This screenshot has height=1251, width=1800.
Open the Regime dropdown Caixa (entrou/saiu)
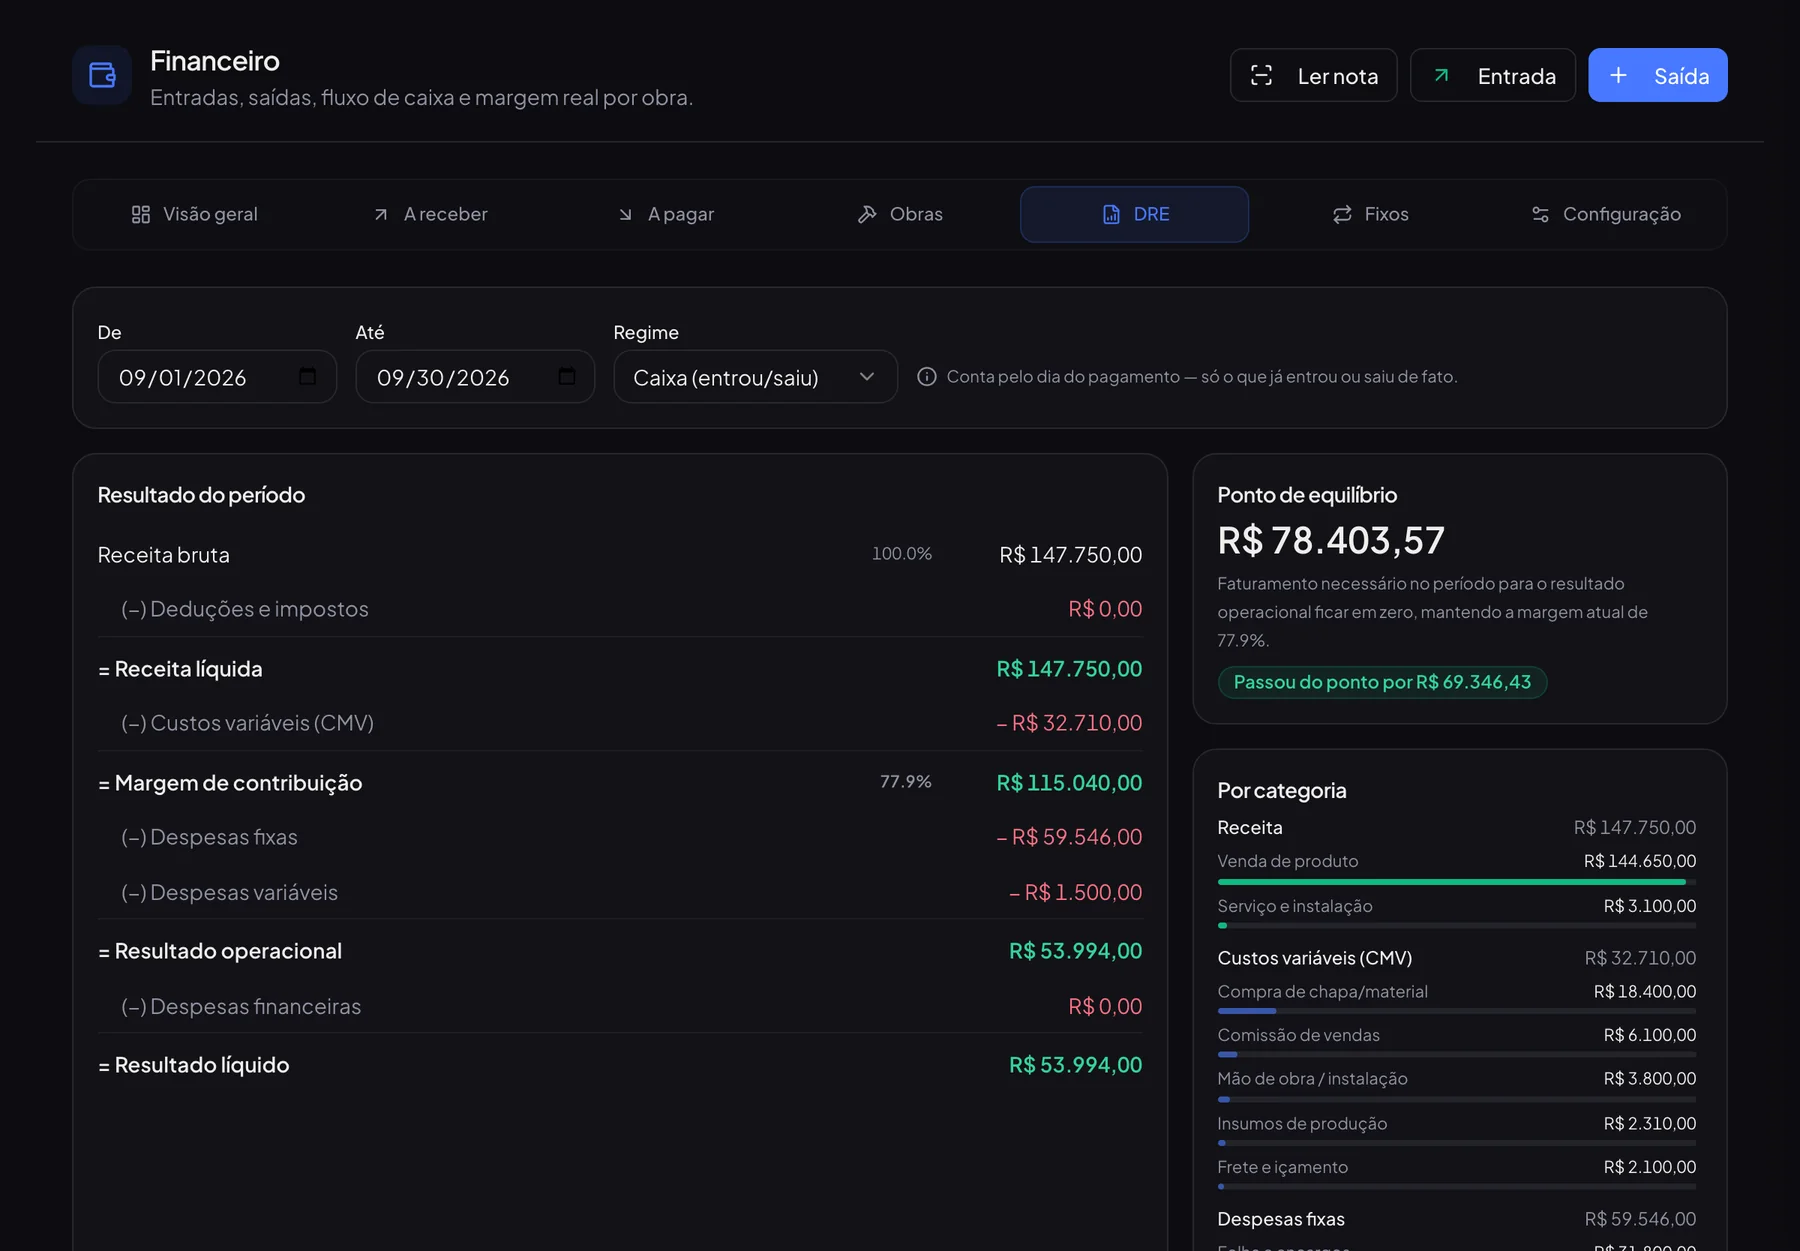tap(755, 377)
